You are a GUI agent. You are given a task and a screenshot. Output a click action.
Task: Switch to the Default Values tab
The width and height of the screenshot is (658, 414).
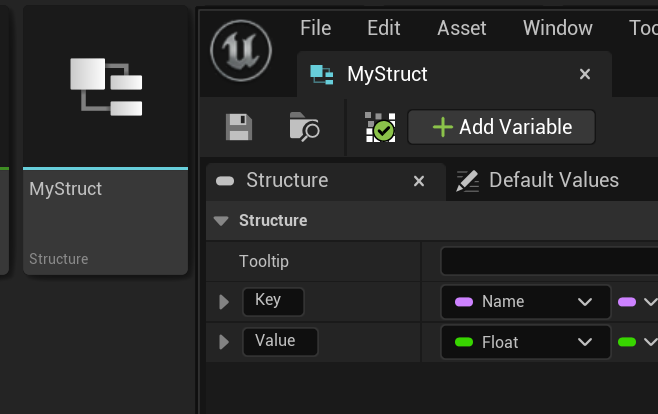(553, 181)
